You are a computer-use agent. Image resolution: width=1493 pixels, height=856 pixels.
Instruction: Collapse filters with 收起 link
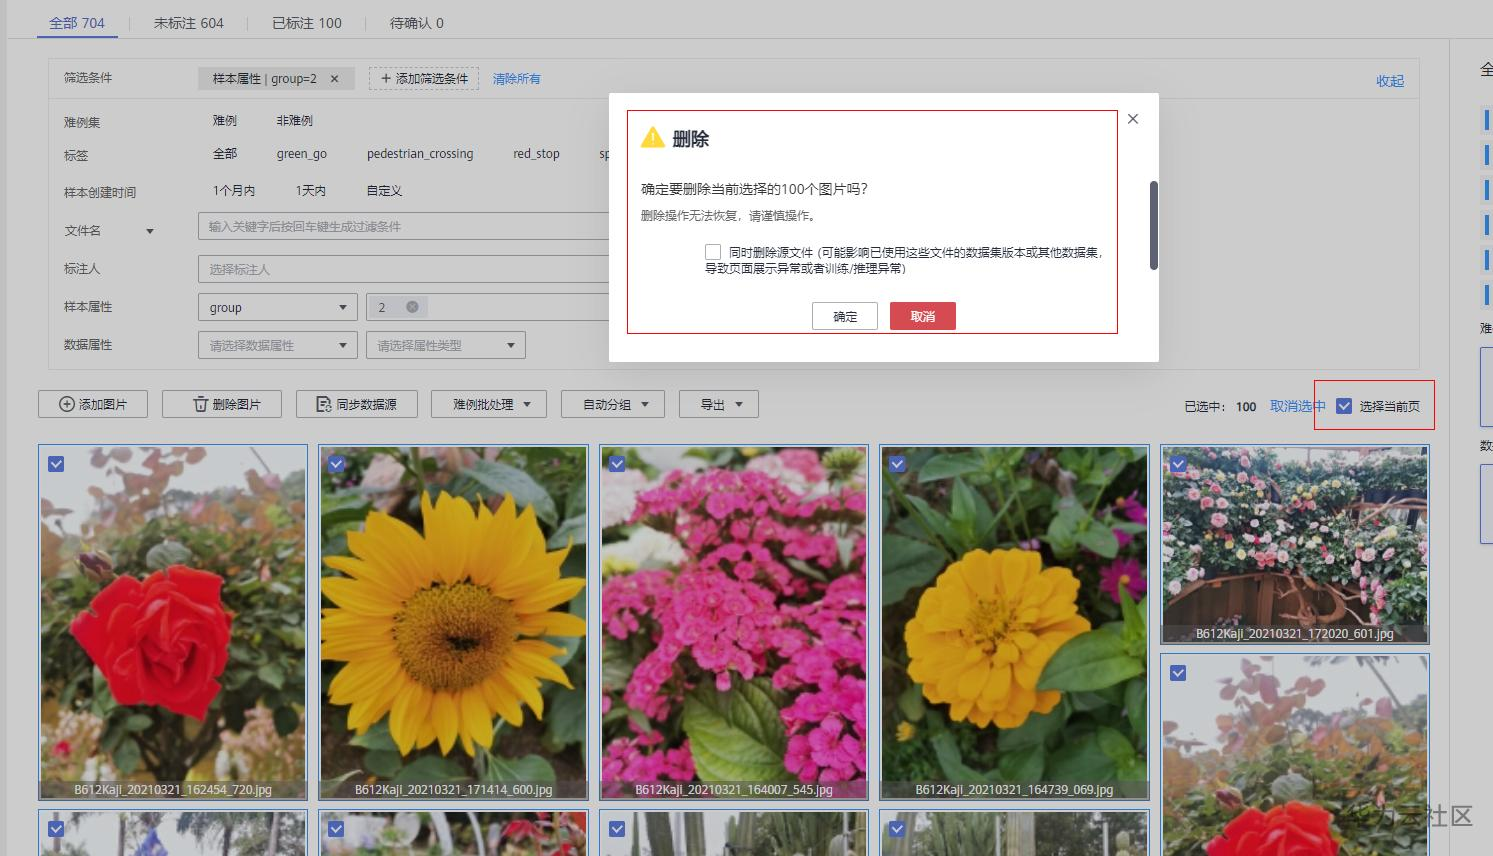click(x=1390, y=81)
